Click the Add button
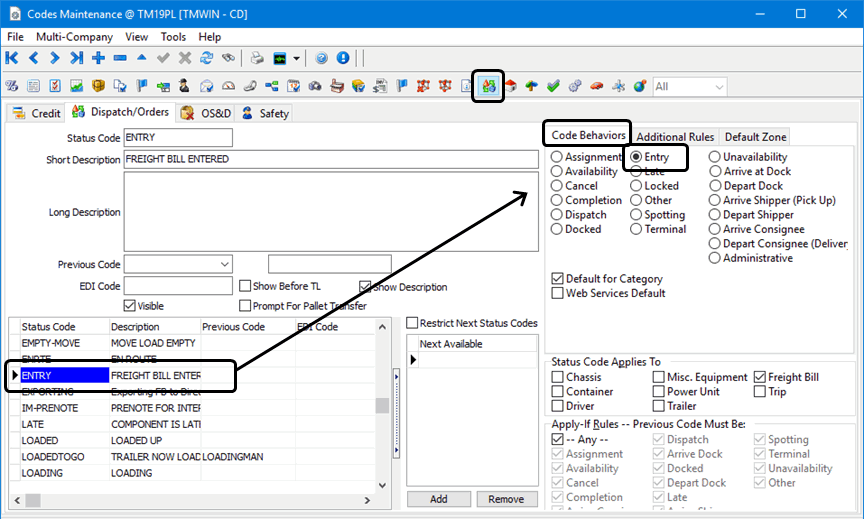The height and width of the screenshot is (519, 864). point(438,499)
